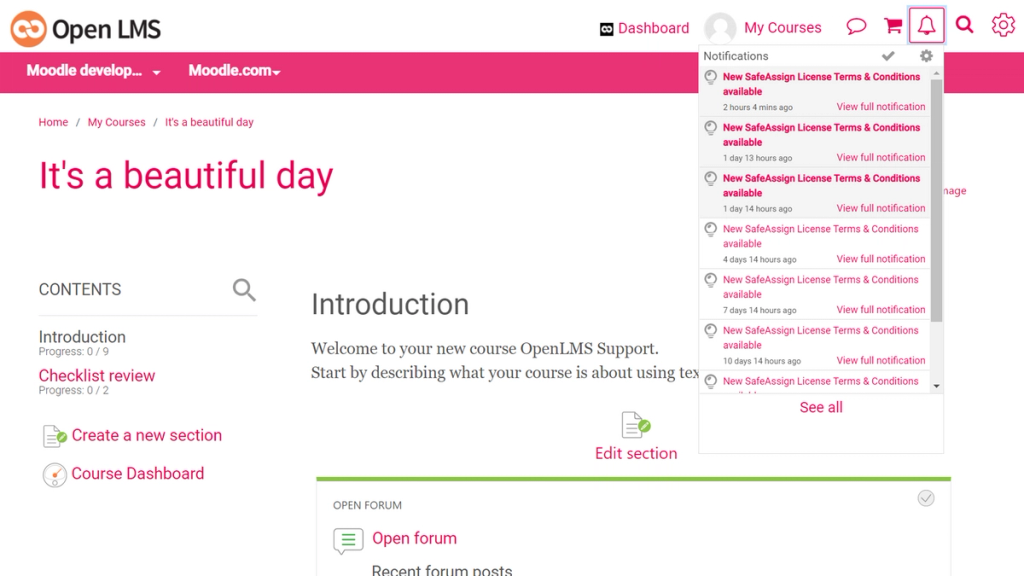The image size is (1024, 576).
Task: Select Home in the breadcrumb trail
Action: [x=53, y=121]
